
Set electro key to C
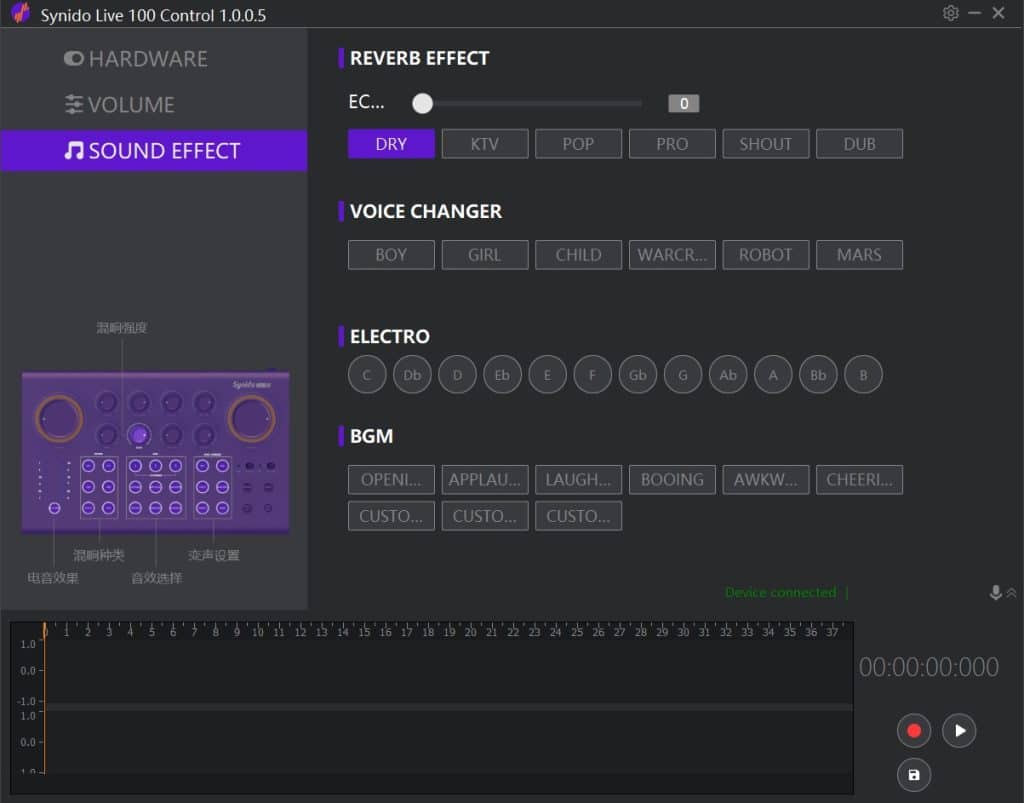(367, 375)
